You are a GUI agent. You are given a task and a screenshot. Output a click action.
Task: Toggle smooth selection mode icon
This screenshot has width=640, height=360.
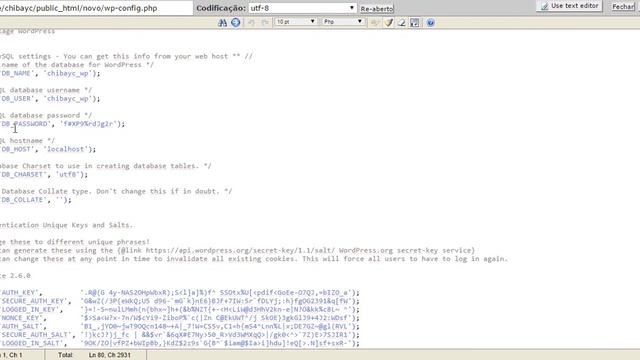[374, 22]
